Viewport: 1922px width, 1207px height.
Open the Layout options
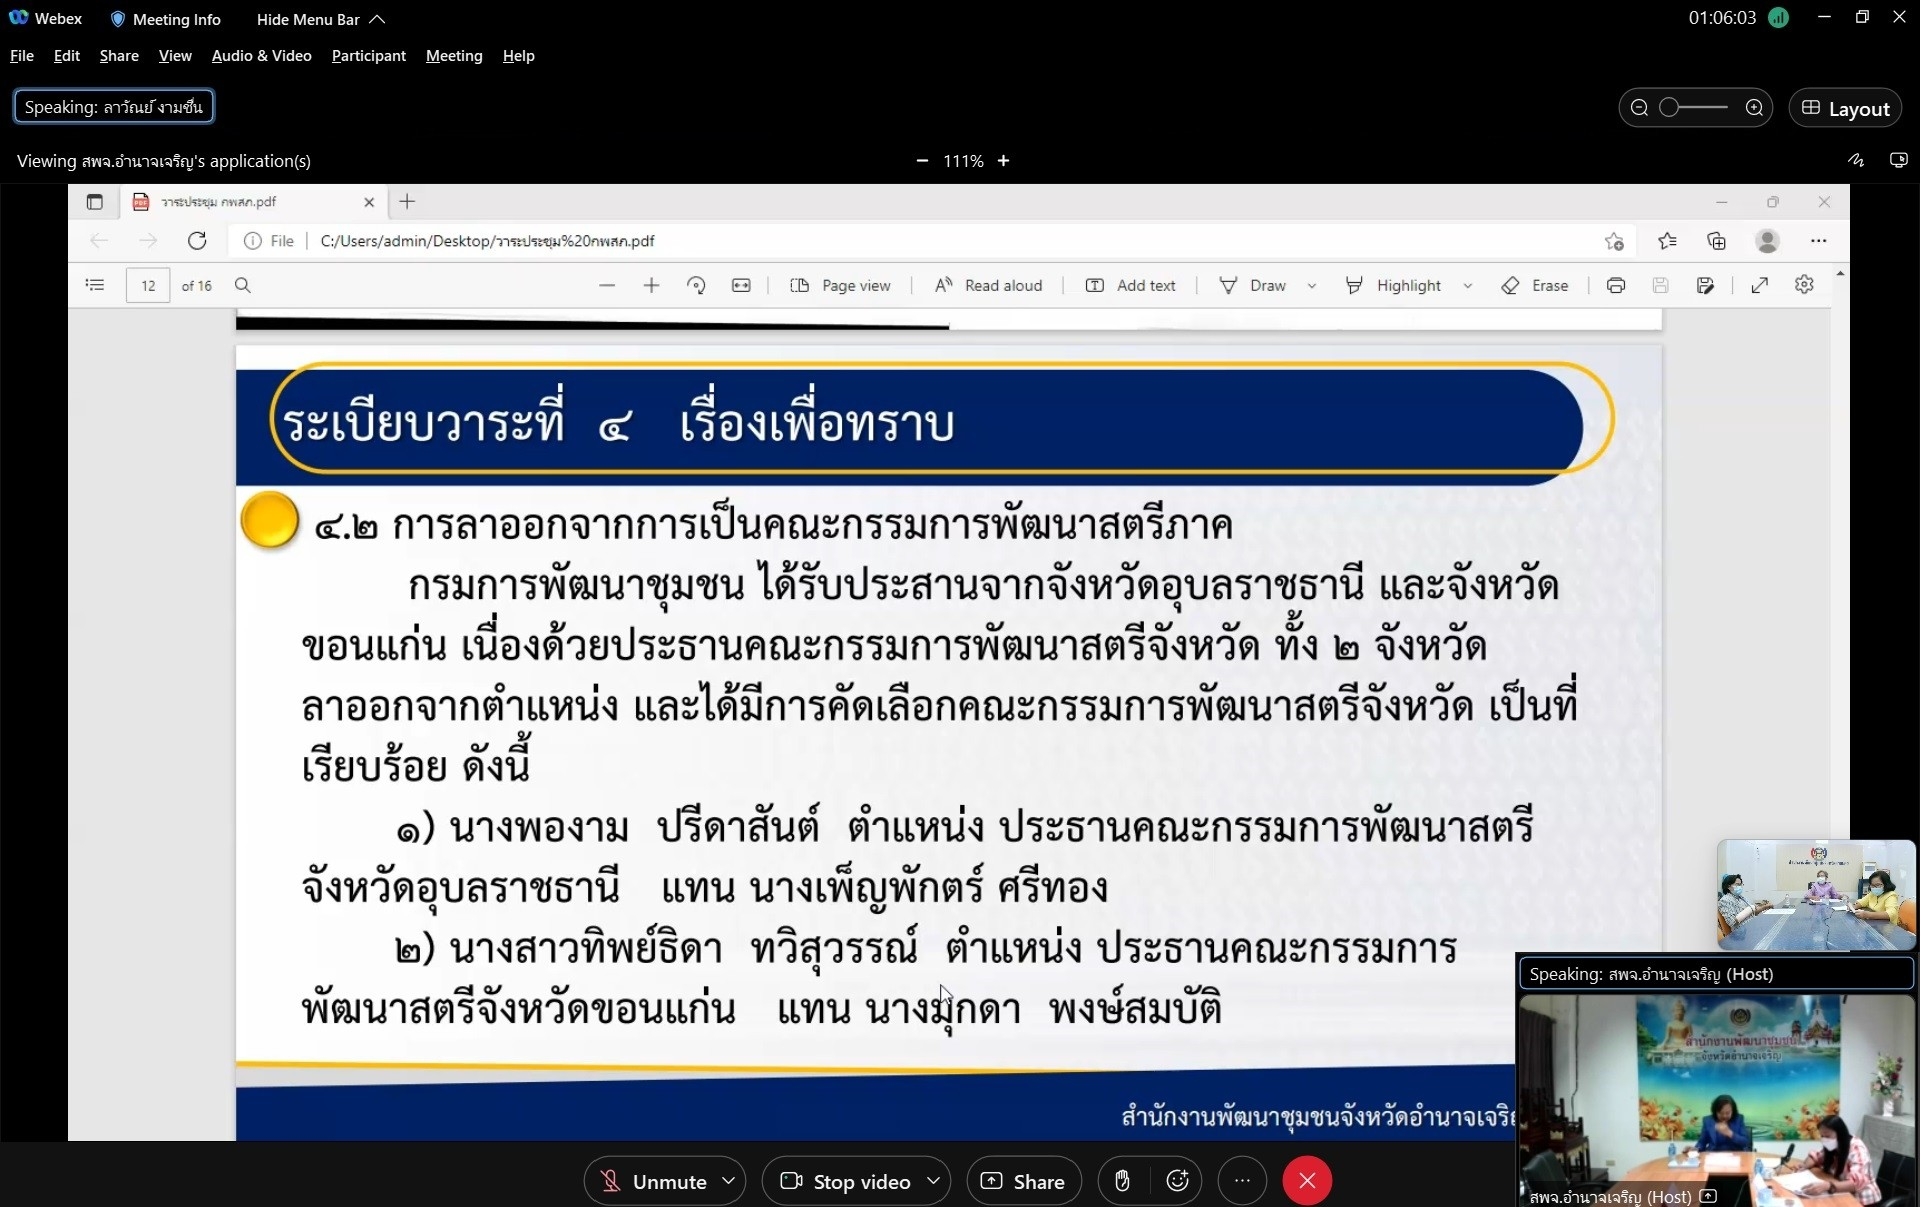pos(1845,108)
